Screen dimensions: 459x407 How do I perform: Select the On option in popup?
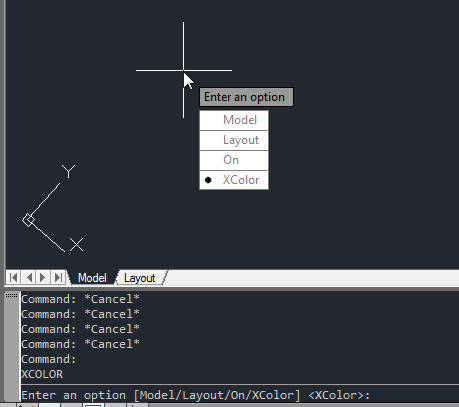coord(234,160)
